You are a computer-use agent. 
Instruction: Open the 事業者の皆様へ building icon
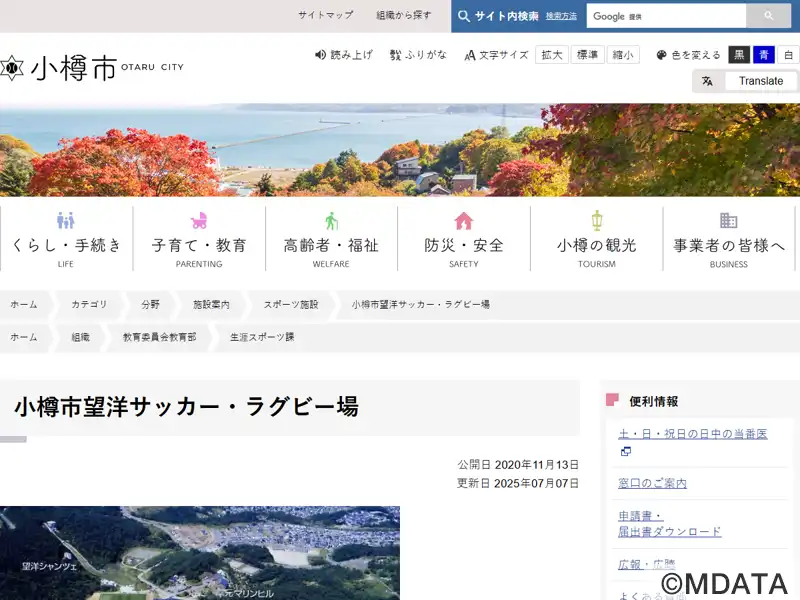(729, 220)
